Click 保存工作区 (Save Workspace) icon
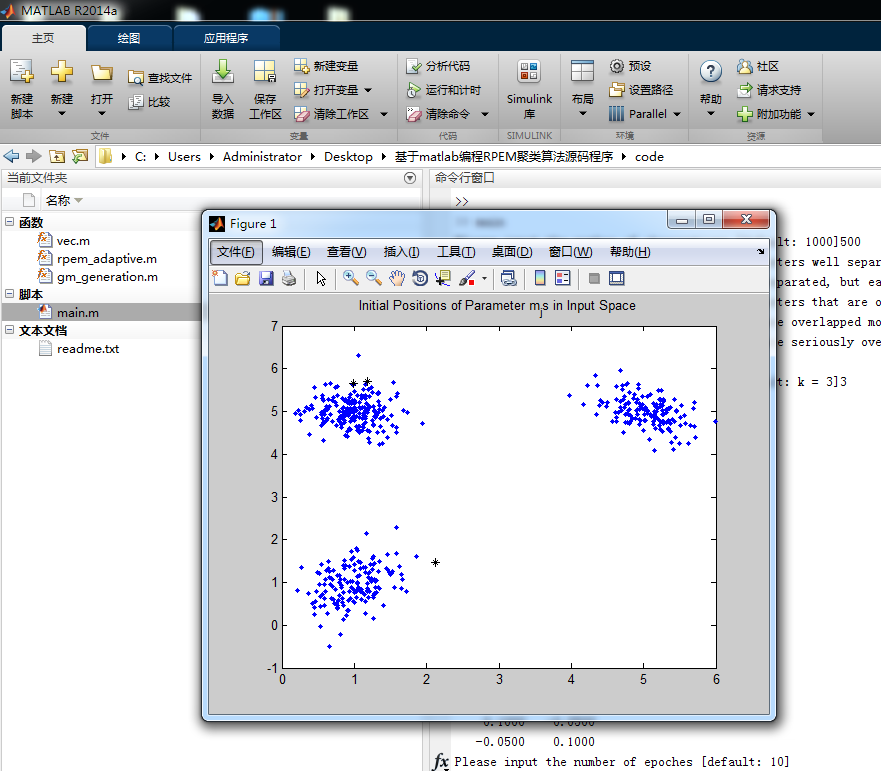 (x=265, y=72)
